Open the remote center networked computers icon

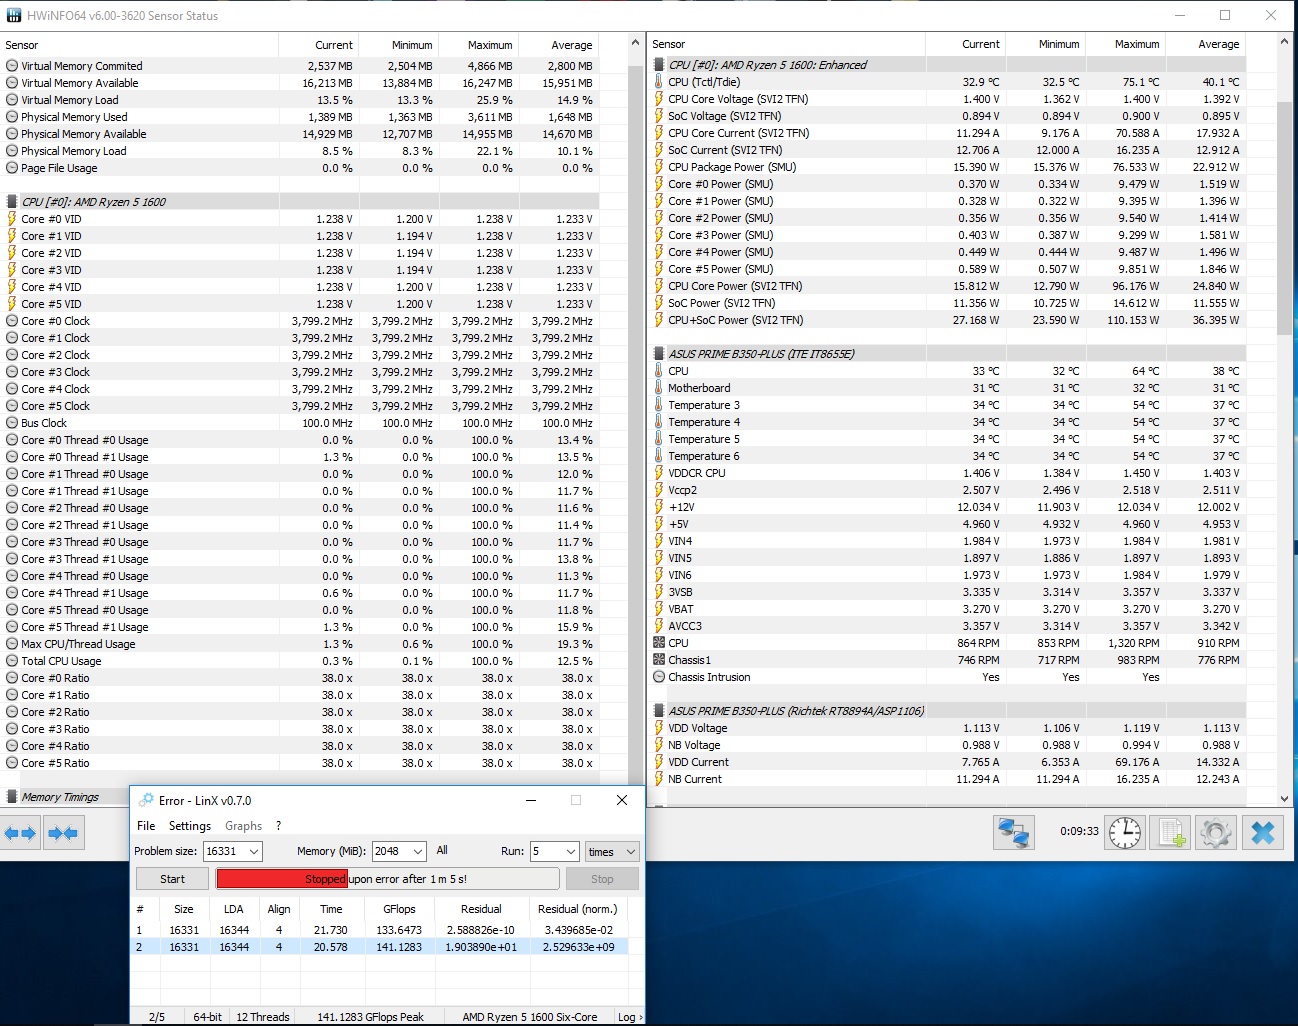click(1013, 833)
